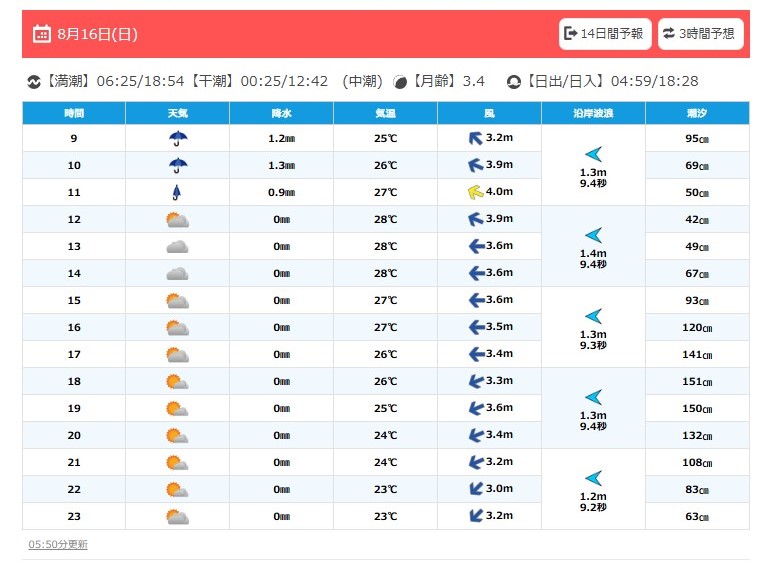This screenshot has width=762, height=570.
Task: Click the wave direction arrow above 1.4m 9.4秒
Action: click(593, 235)
